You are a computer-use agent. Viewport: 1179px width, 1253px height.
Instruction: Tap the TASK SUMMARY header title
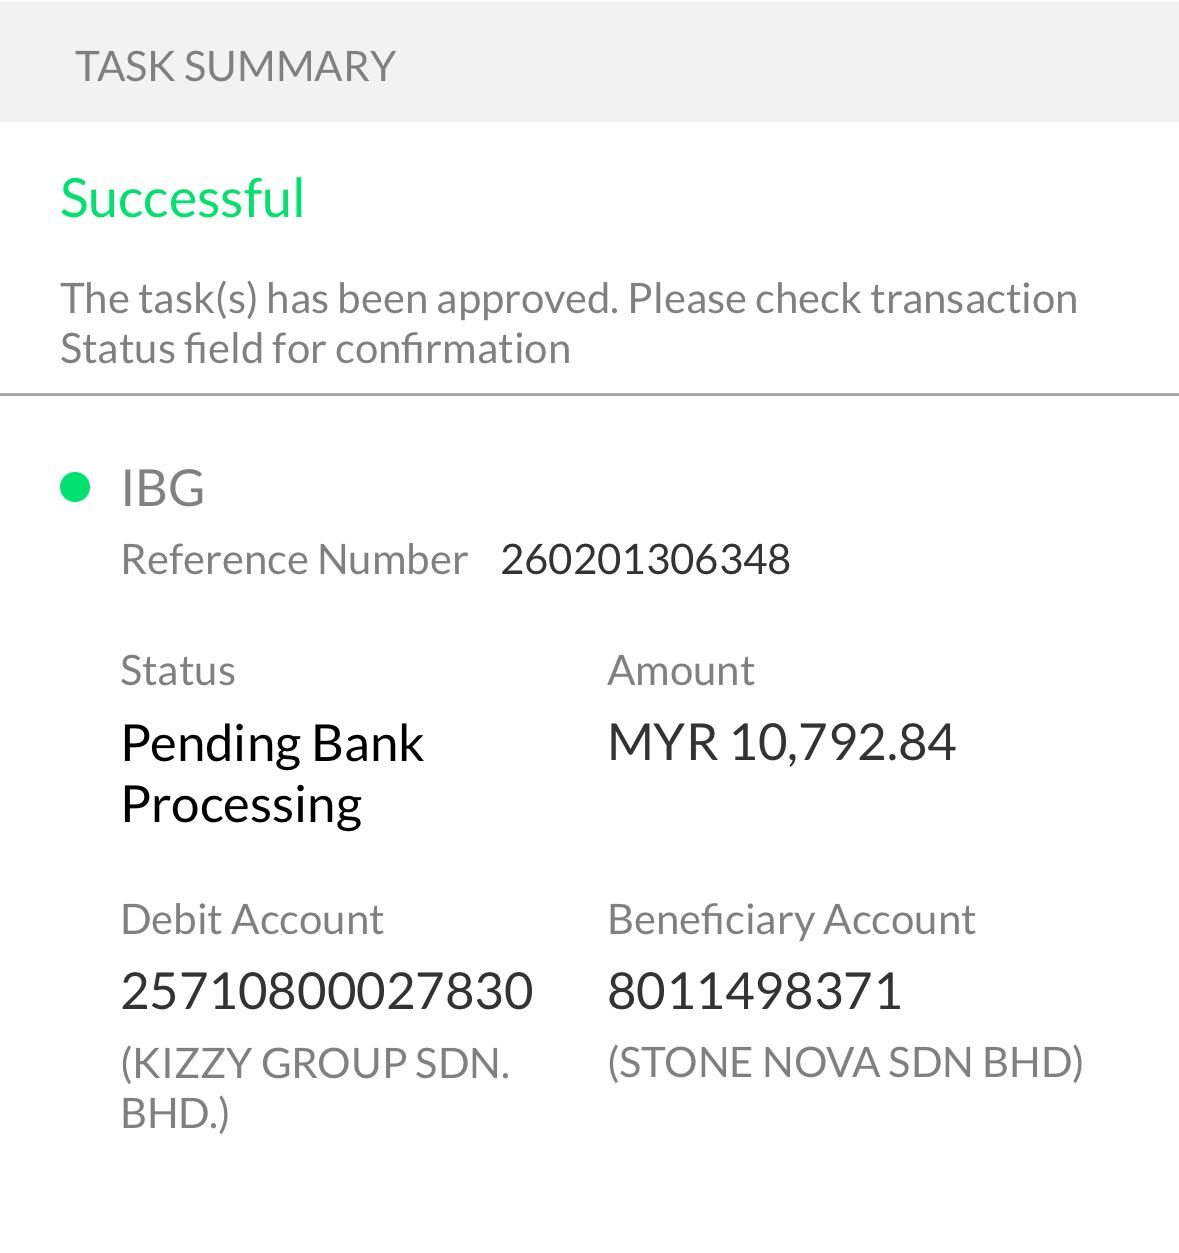(236, 66)
